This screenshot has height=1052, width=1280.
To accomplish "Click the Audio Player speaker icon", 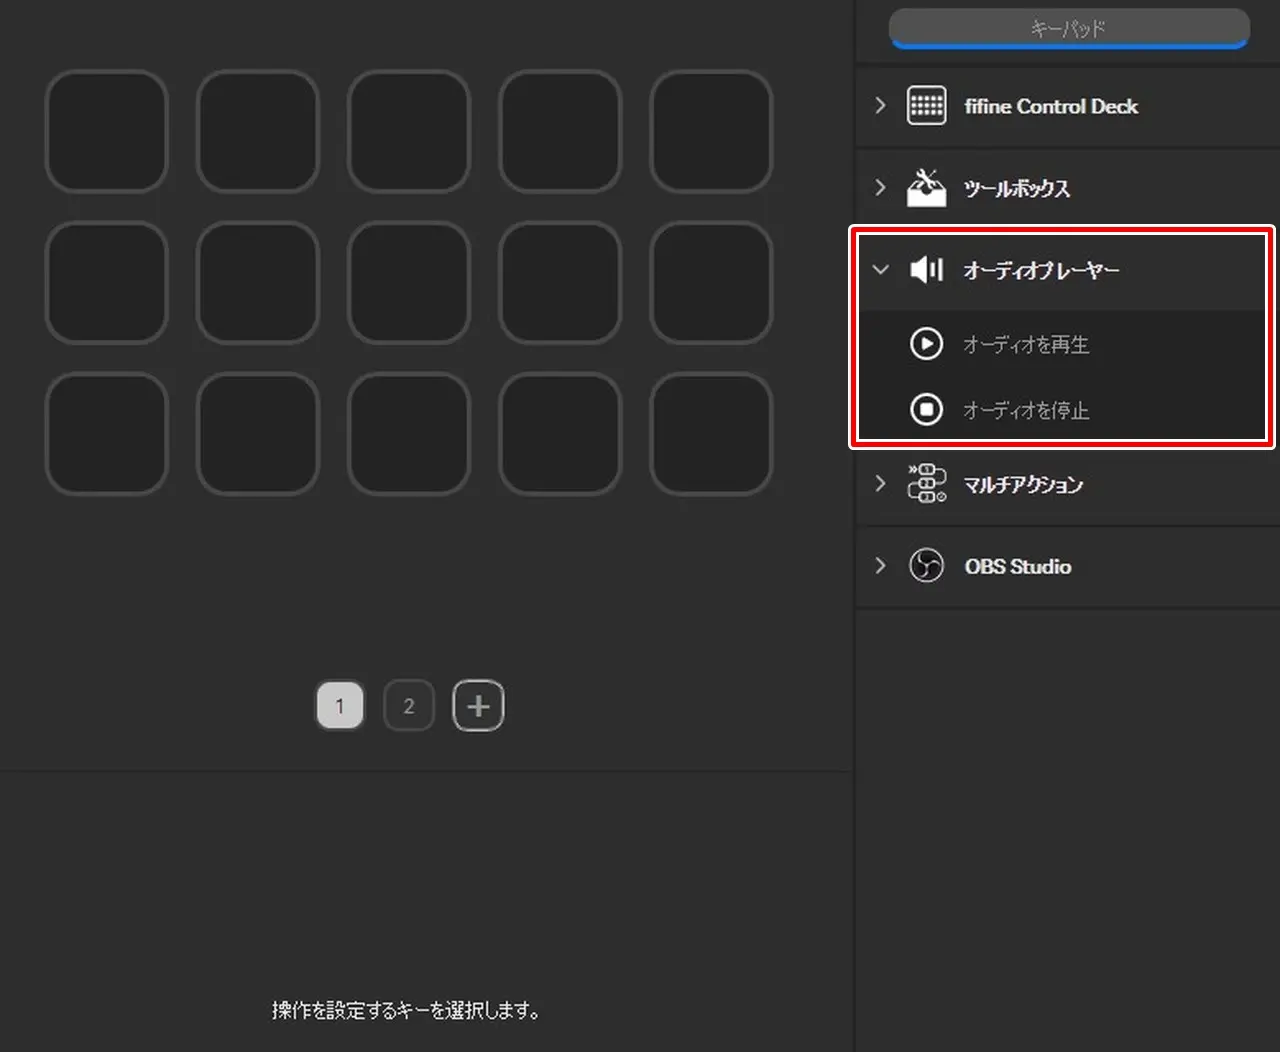I will (x=926, y=270).
